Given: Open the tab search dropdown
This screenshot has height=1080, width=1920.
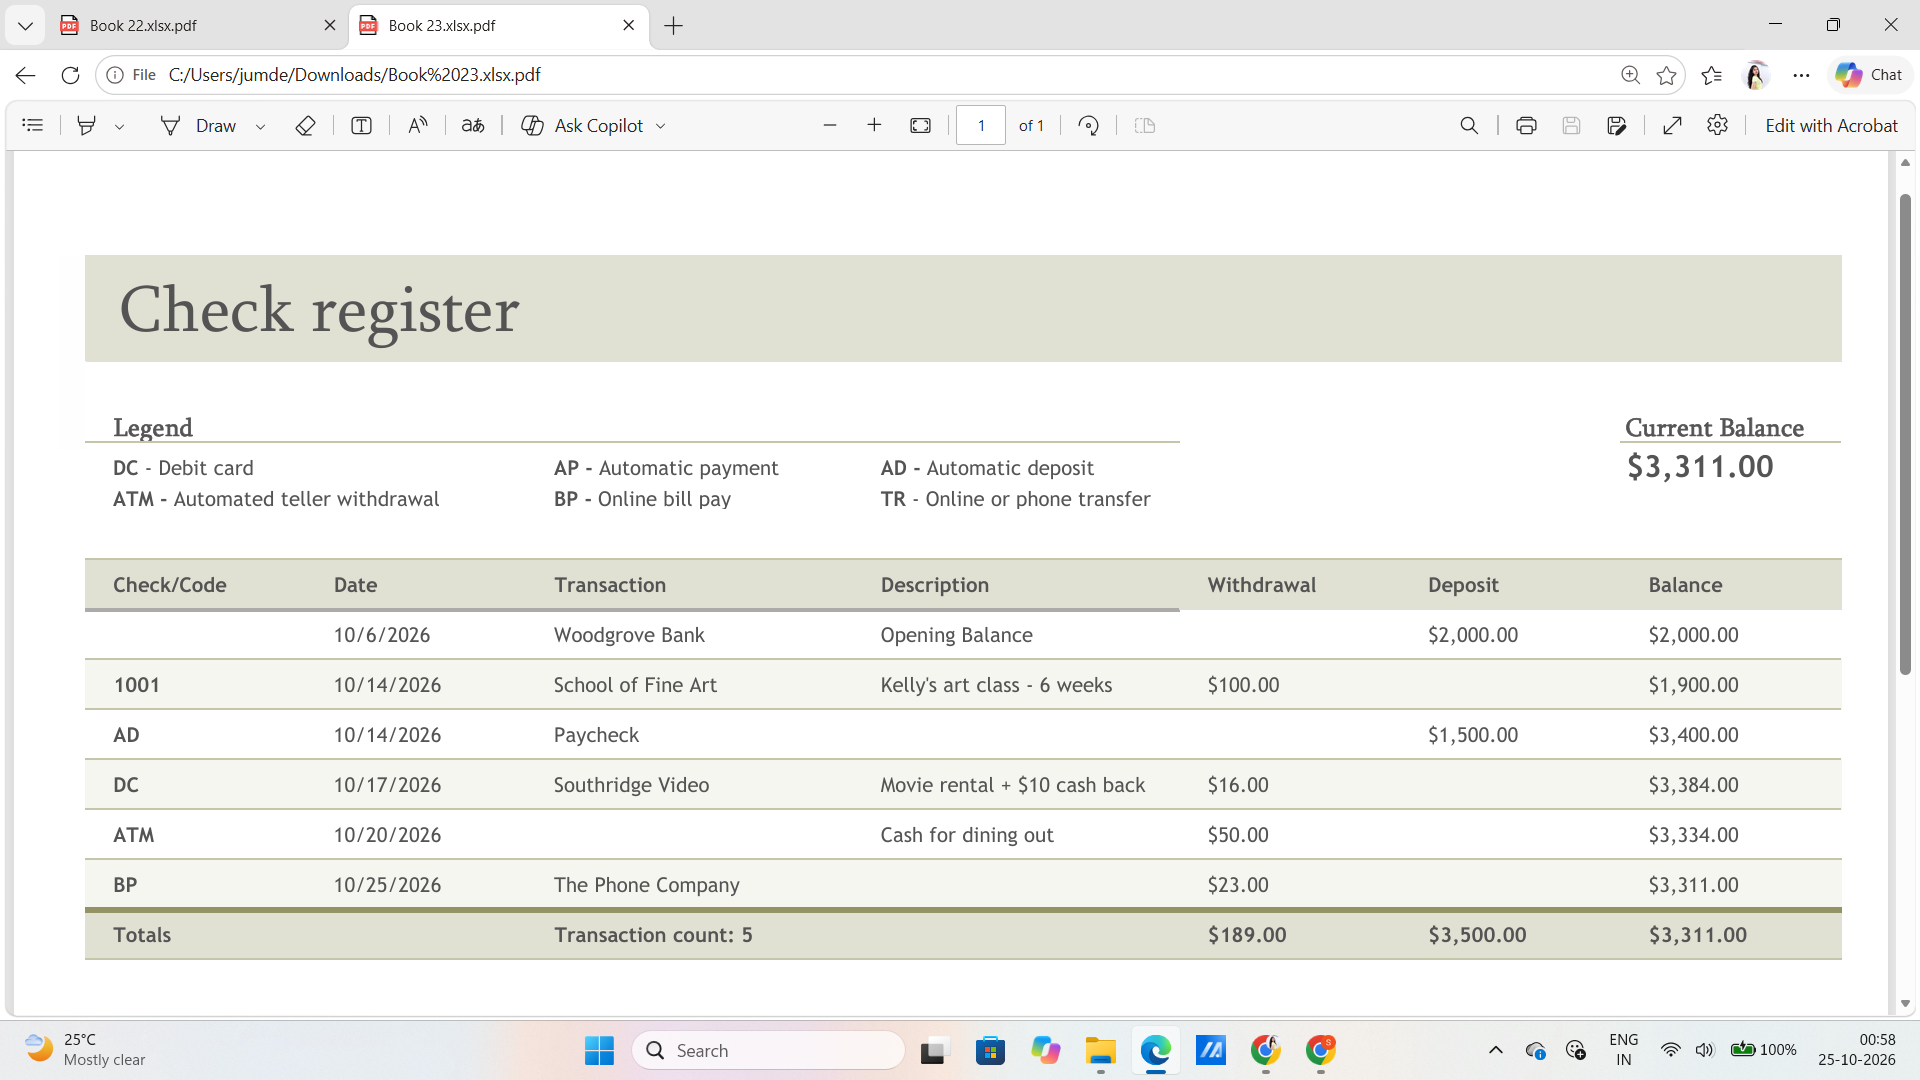Looking at the screenshot, I should [25, 26].
